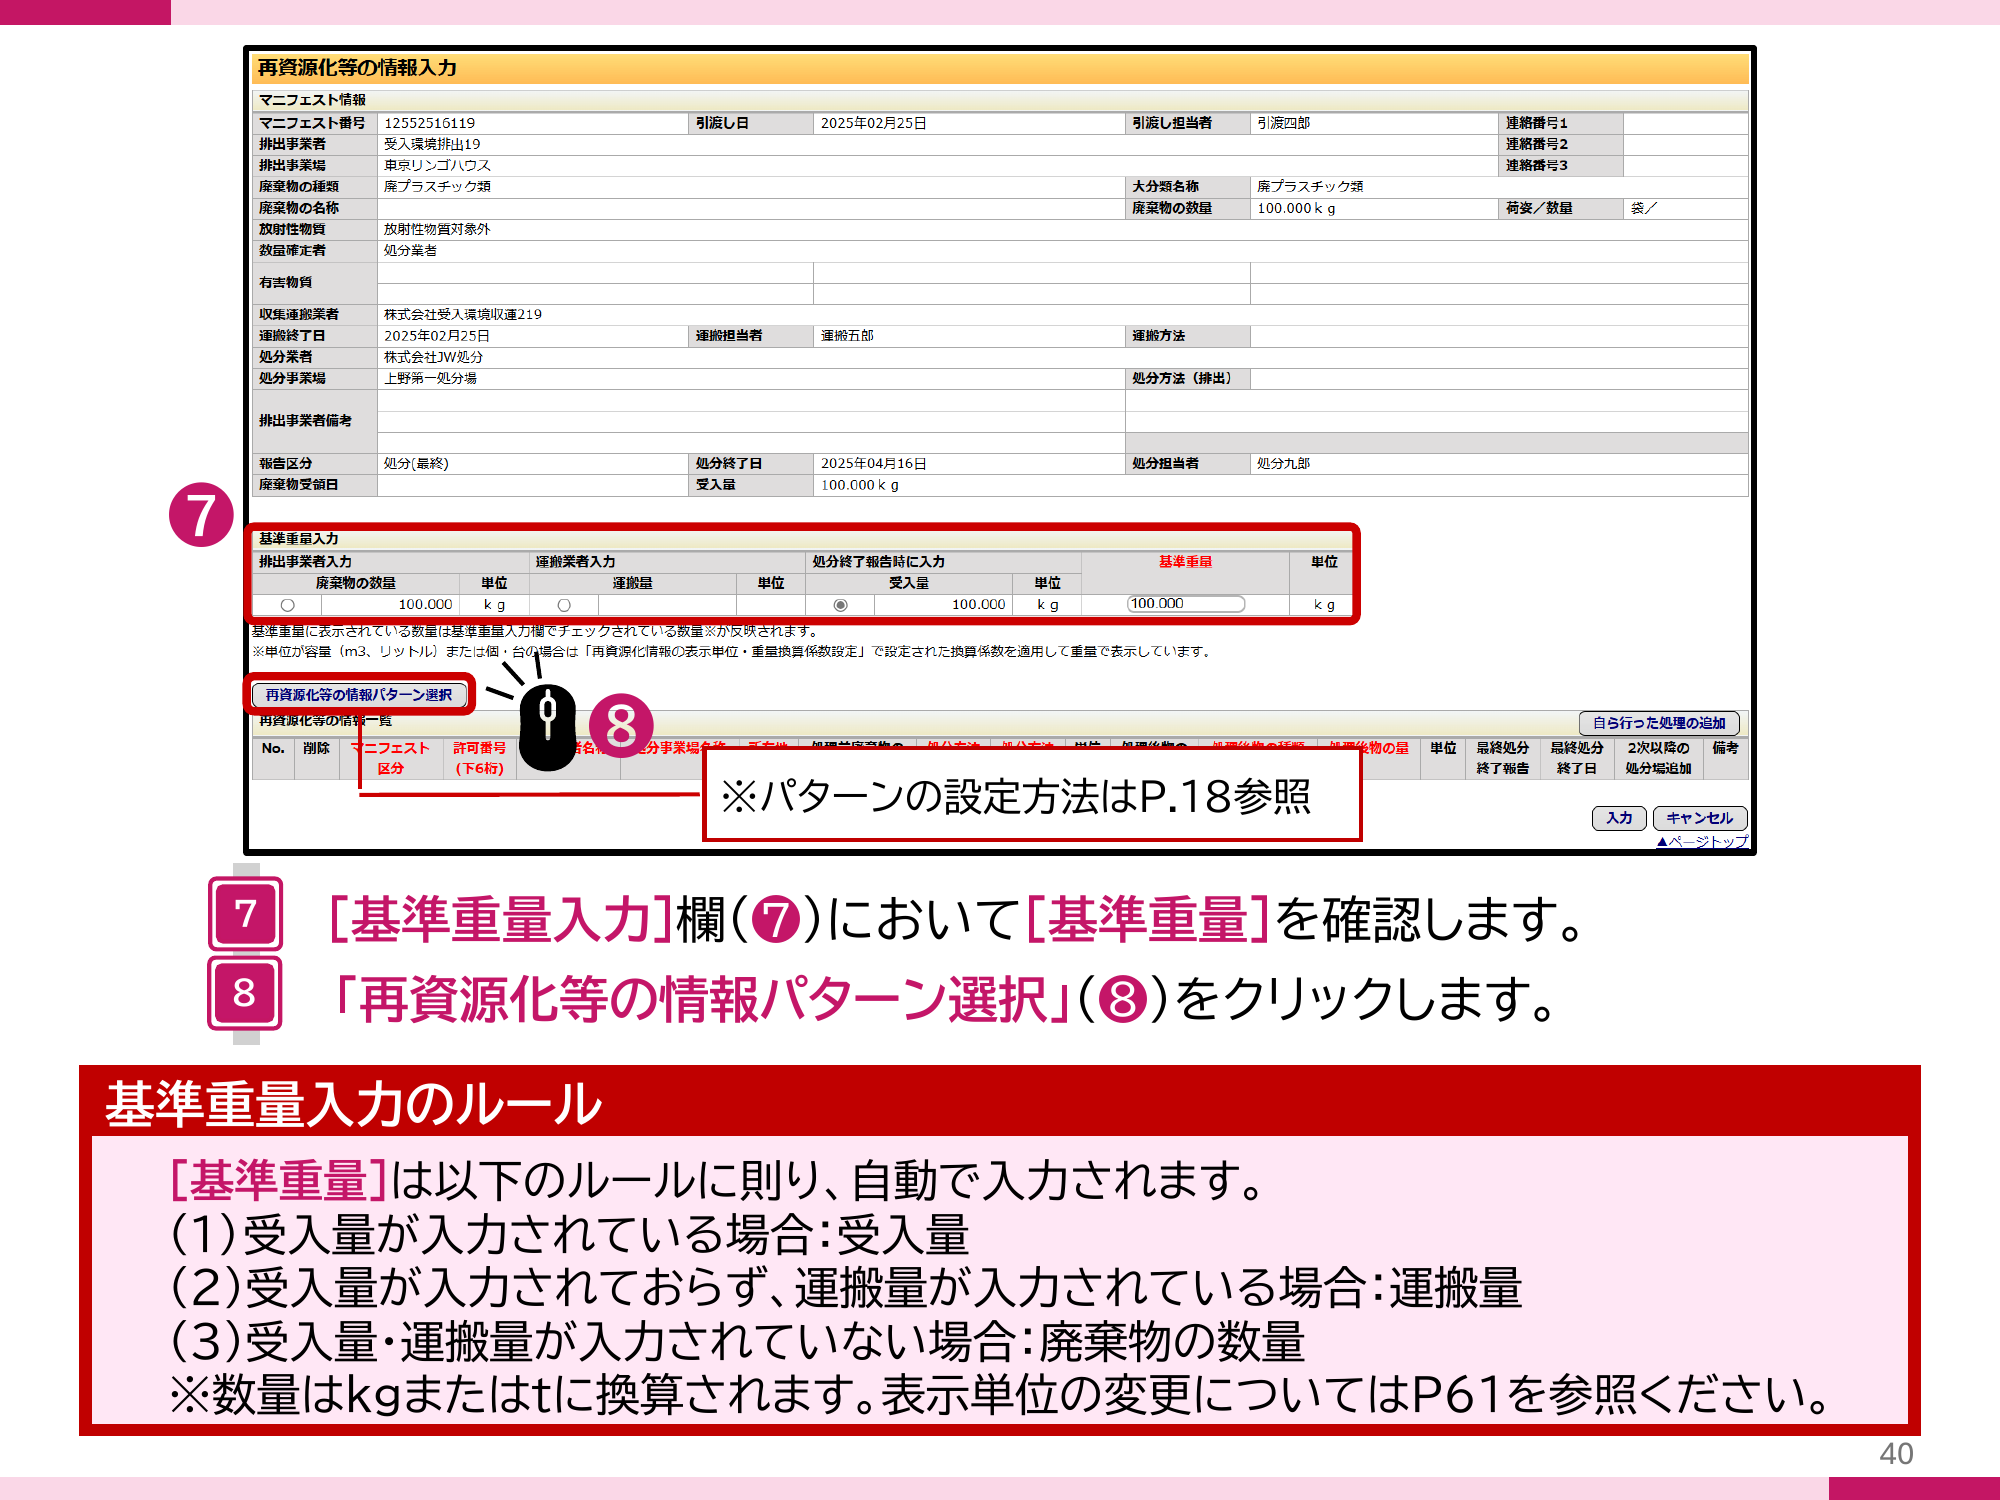Click the マニフェスト区分 column header

tap(390, 758)
